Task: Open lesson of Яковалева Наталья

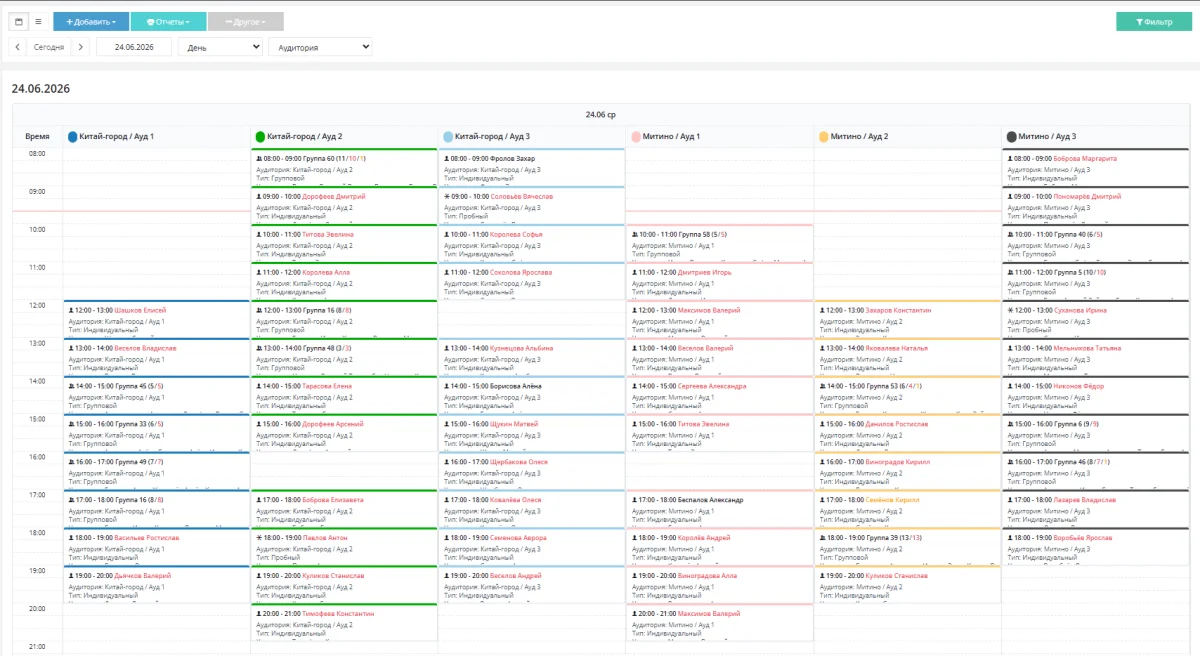Action: pos(908,357)
